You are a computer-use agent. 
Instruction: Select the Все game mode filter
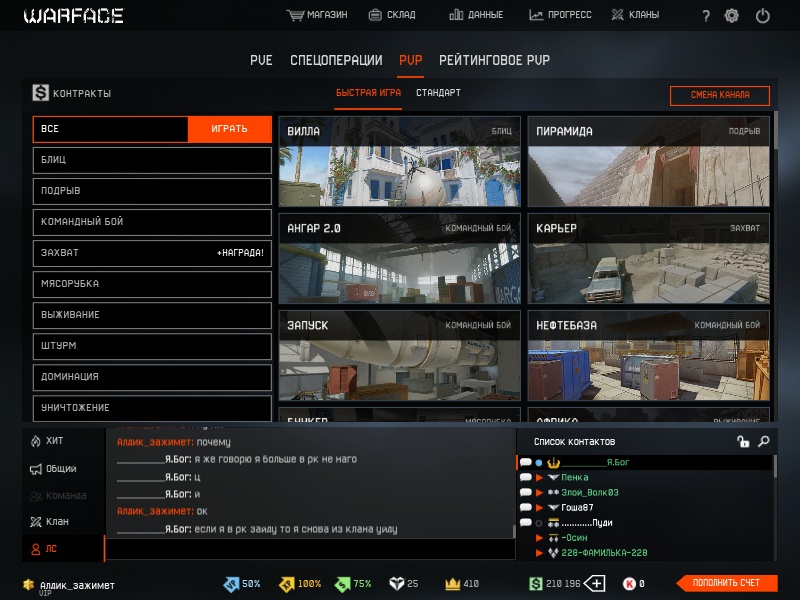coord(111,129)
